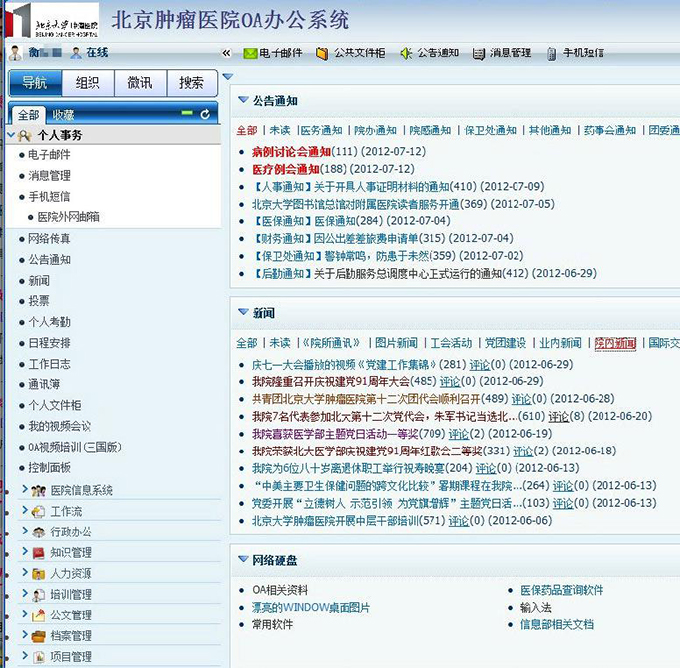
Task: Collapse the 公告通知 panel triangle
Action: [x=243, y=100]
